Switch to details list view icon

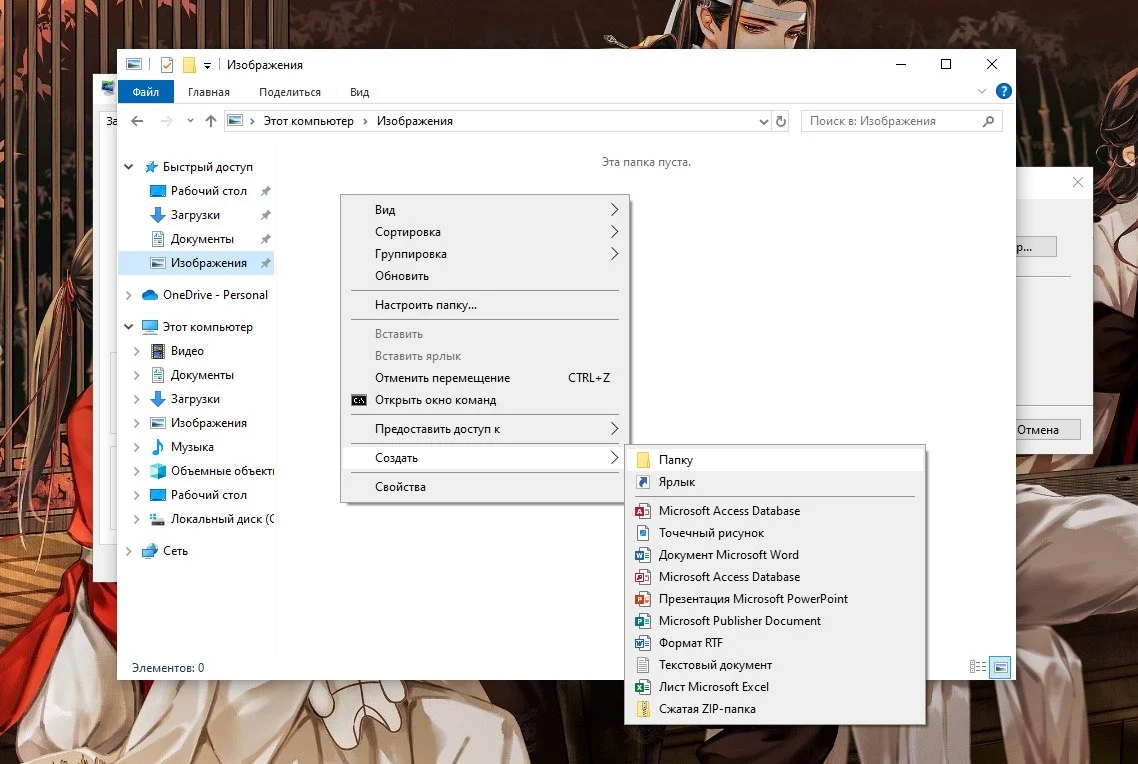(x=978, y=667)
